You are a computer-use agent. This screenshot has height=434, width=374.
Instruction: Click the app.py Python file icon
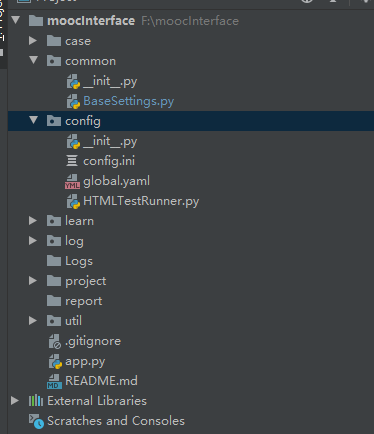pyautogui.click(x=55, y=362)
